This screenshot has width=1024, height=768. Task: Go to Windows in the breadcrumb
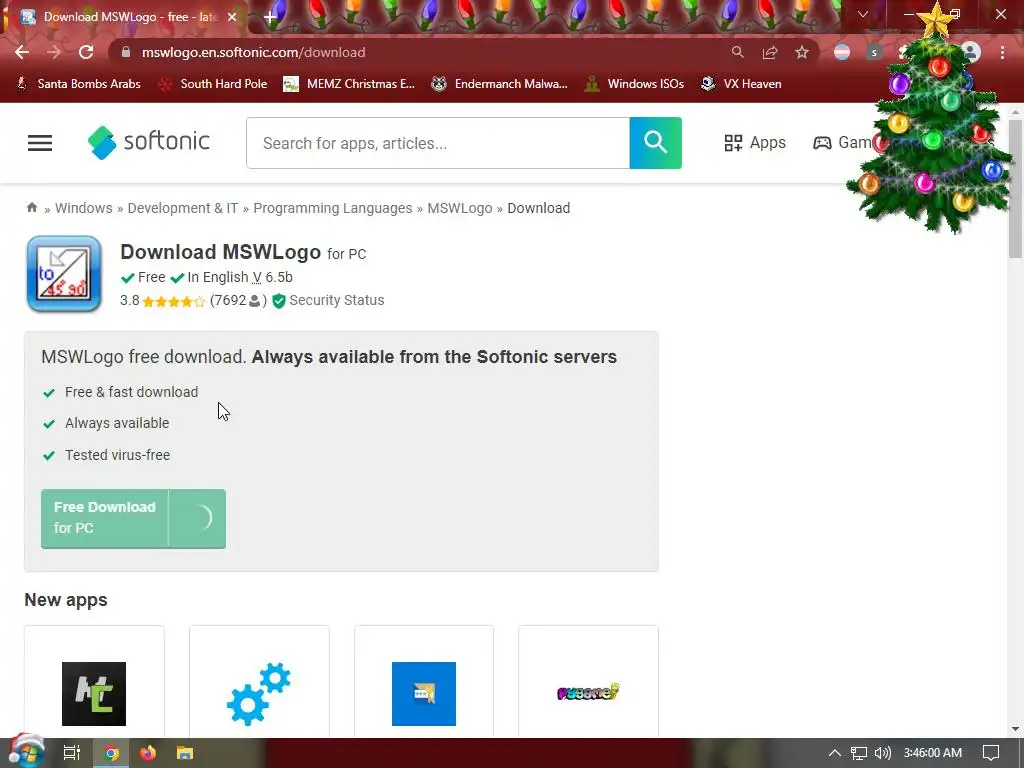pyautogui.click(x=84, y=208)
